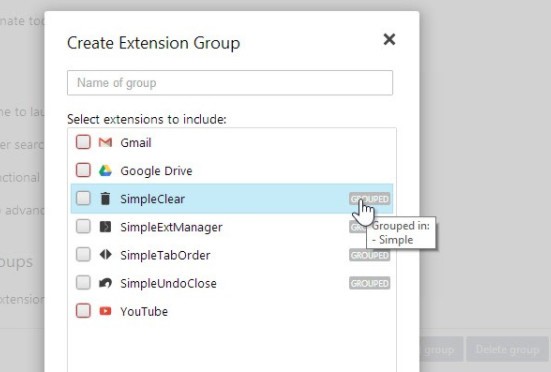
Task: Click the YouTube label text
Action: (x=144, y=312)
